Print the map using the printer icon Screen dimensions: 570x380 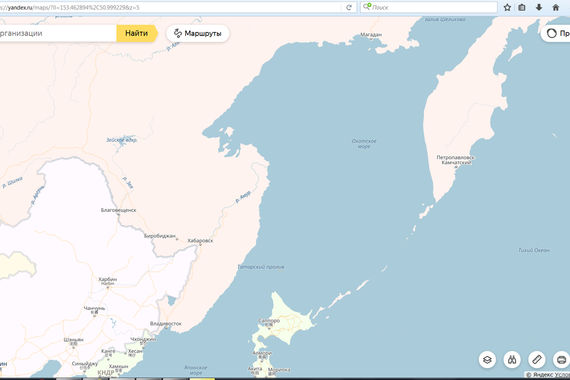(561, 360)
